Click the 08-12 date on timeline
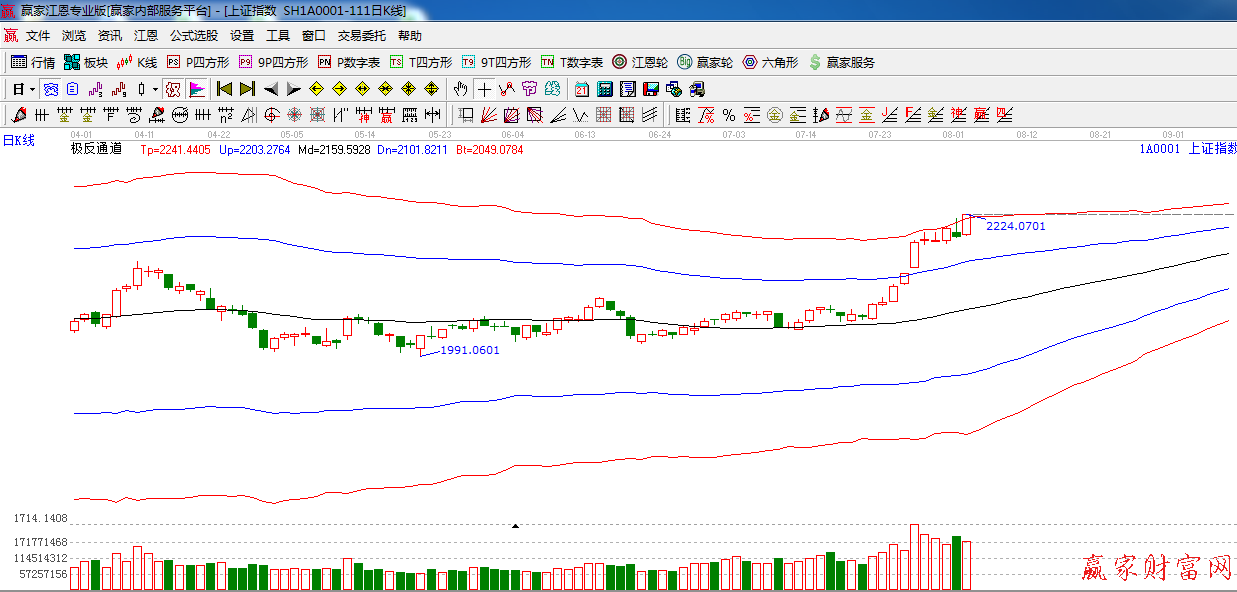1237x592 pixels. pyautogui.click(x=1026, y=133)
